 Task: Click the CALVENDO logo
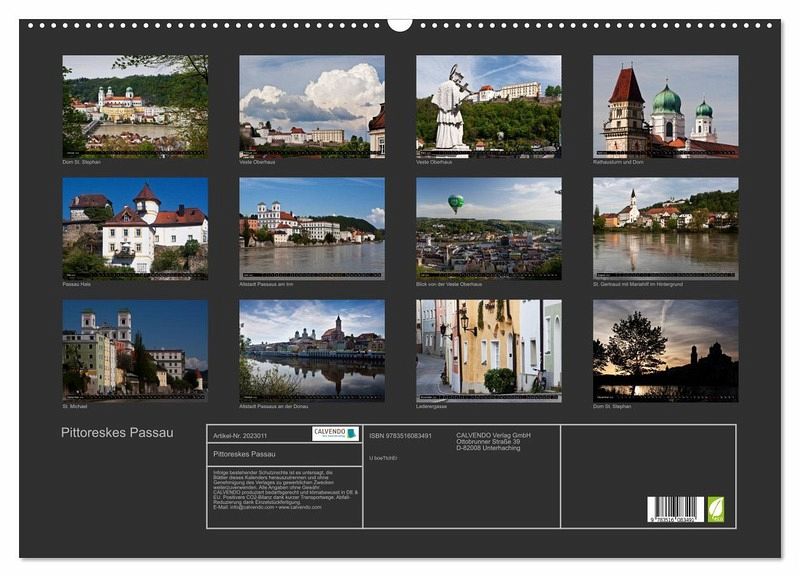pos(335,434)
